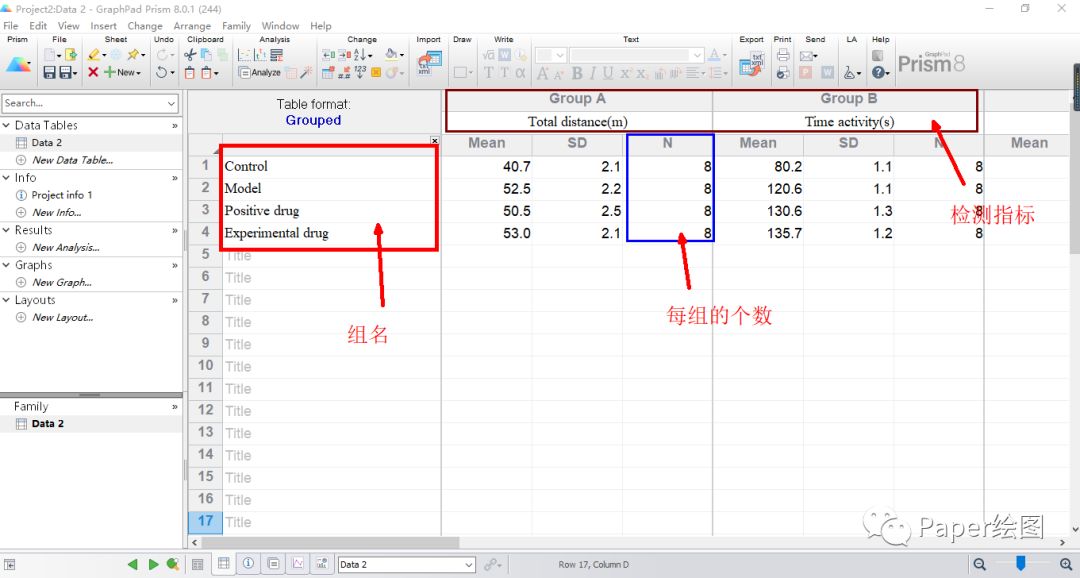The width and height of the screenshot is (1080, 578).
Task: Click the send by email envelope icon
Action: coord(806,55)
